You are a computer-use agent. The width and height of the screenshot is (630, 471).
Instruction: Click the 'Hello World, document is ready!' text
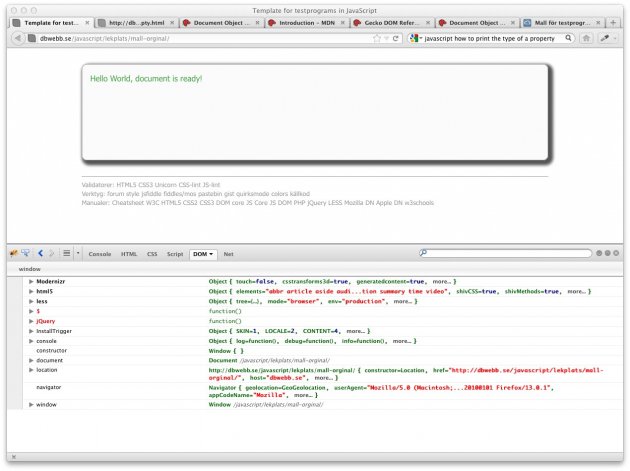146,79
